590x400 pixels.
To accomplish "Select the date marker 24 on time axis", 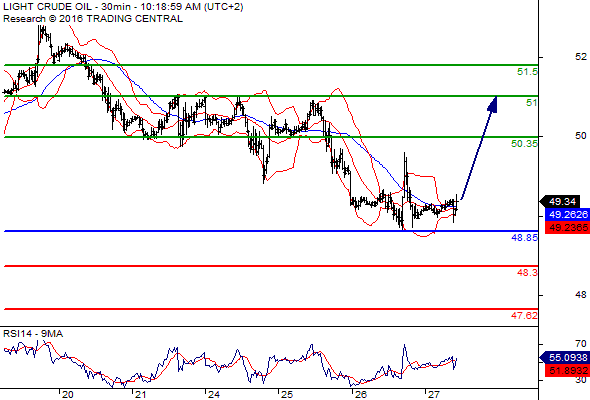I will coord(214,394).
